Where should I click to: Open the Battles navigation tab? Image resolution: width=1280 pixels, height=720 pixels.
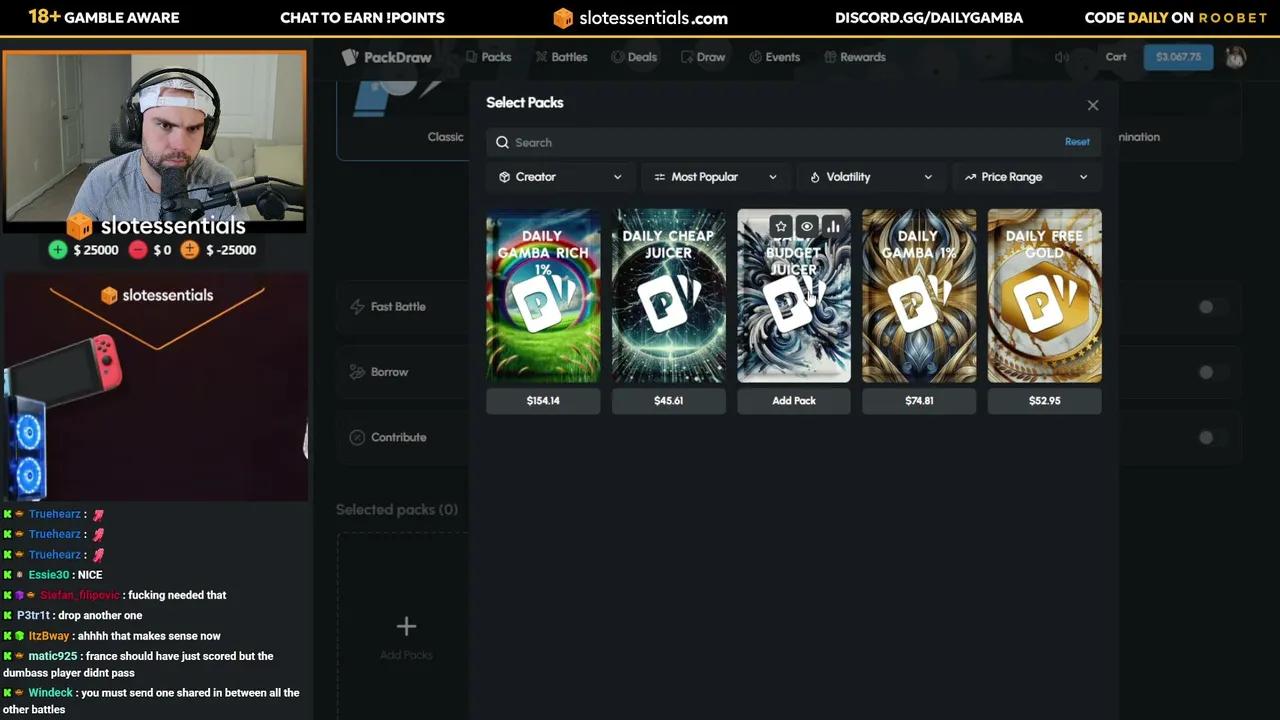pos(562,57)
